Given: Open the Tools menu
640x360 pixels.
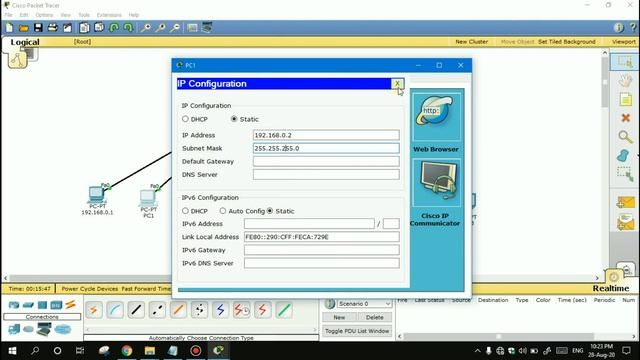Looking at the screenshot, I should click(x=84, y=15).
